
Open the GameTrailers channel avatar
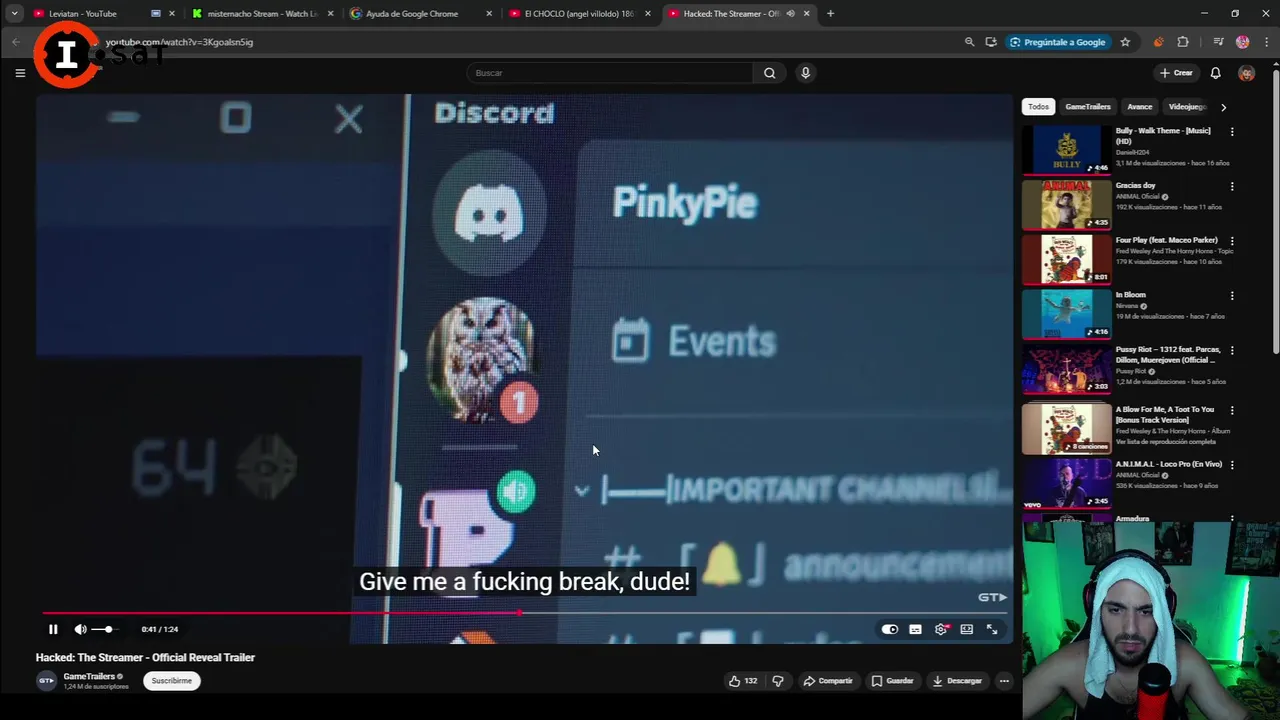[46, 681]
